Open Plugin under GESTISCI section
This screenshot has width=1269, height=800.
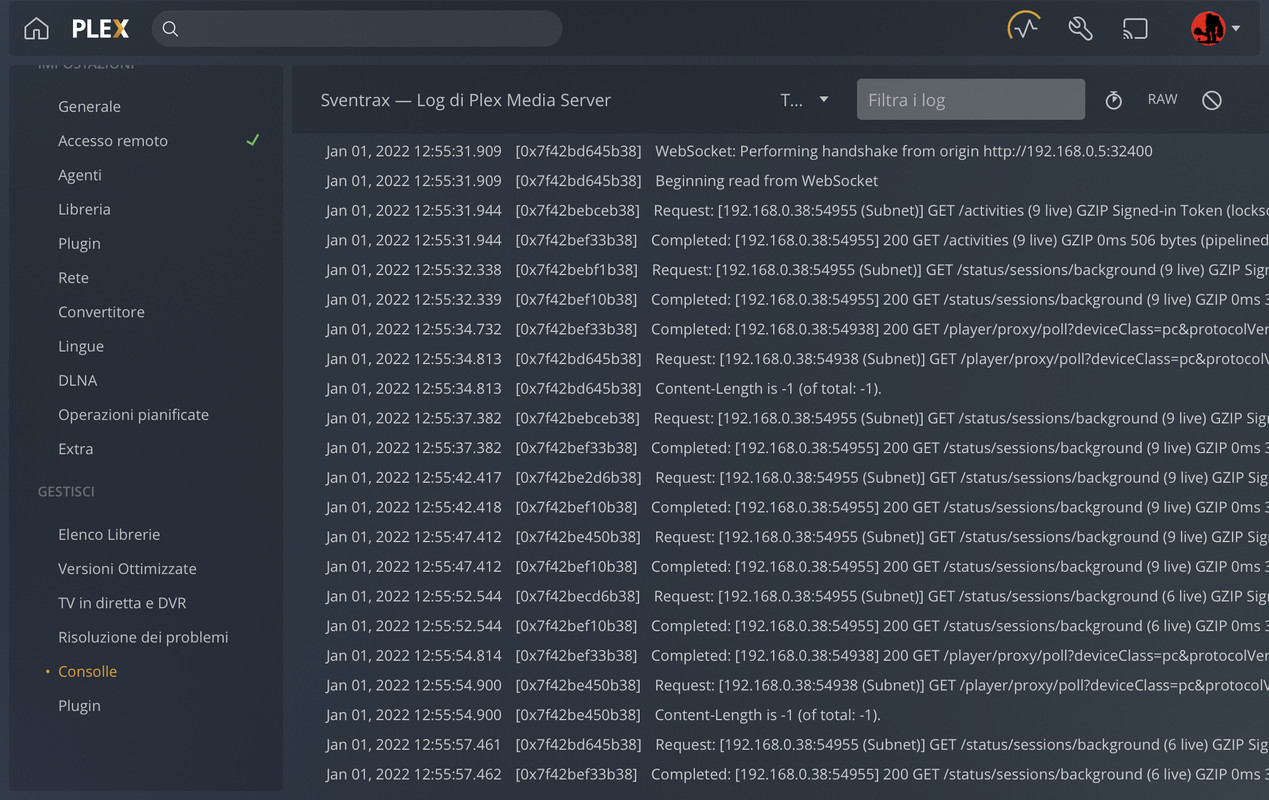coord(79,705)
